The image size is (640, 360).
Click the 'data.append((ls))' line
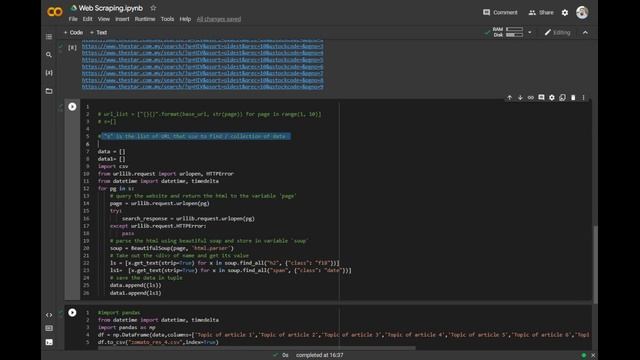tap(136, 285)
